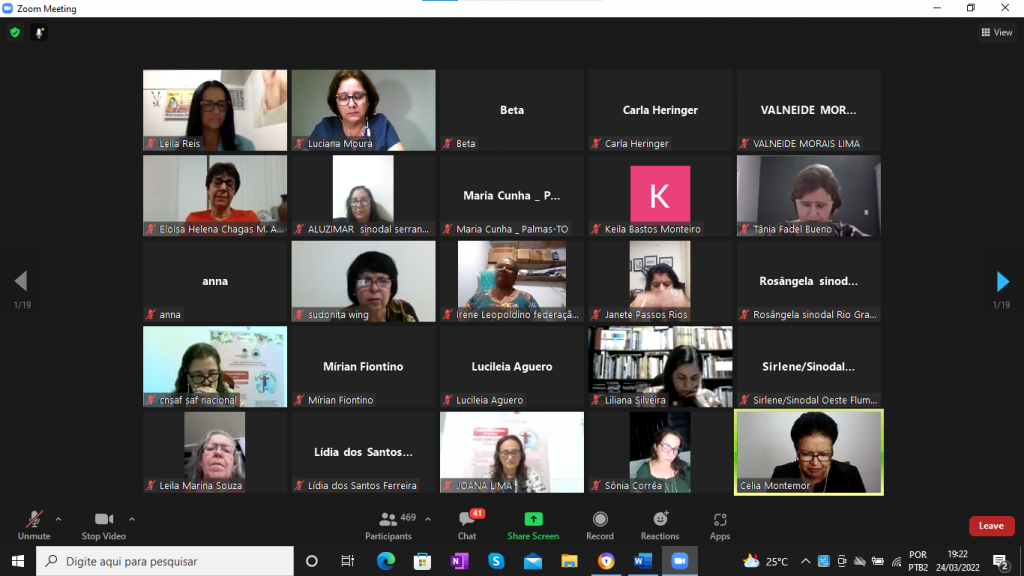Expand video options arrow beside Stop Video

(132, 519)
